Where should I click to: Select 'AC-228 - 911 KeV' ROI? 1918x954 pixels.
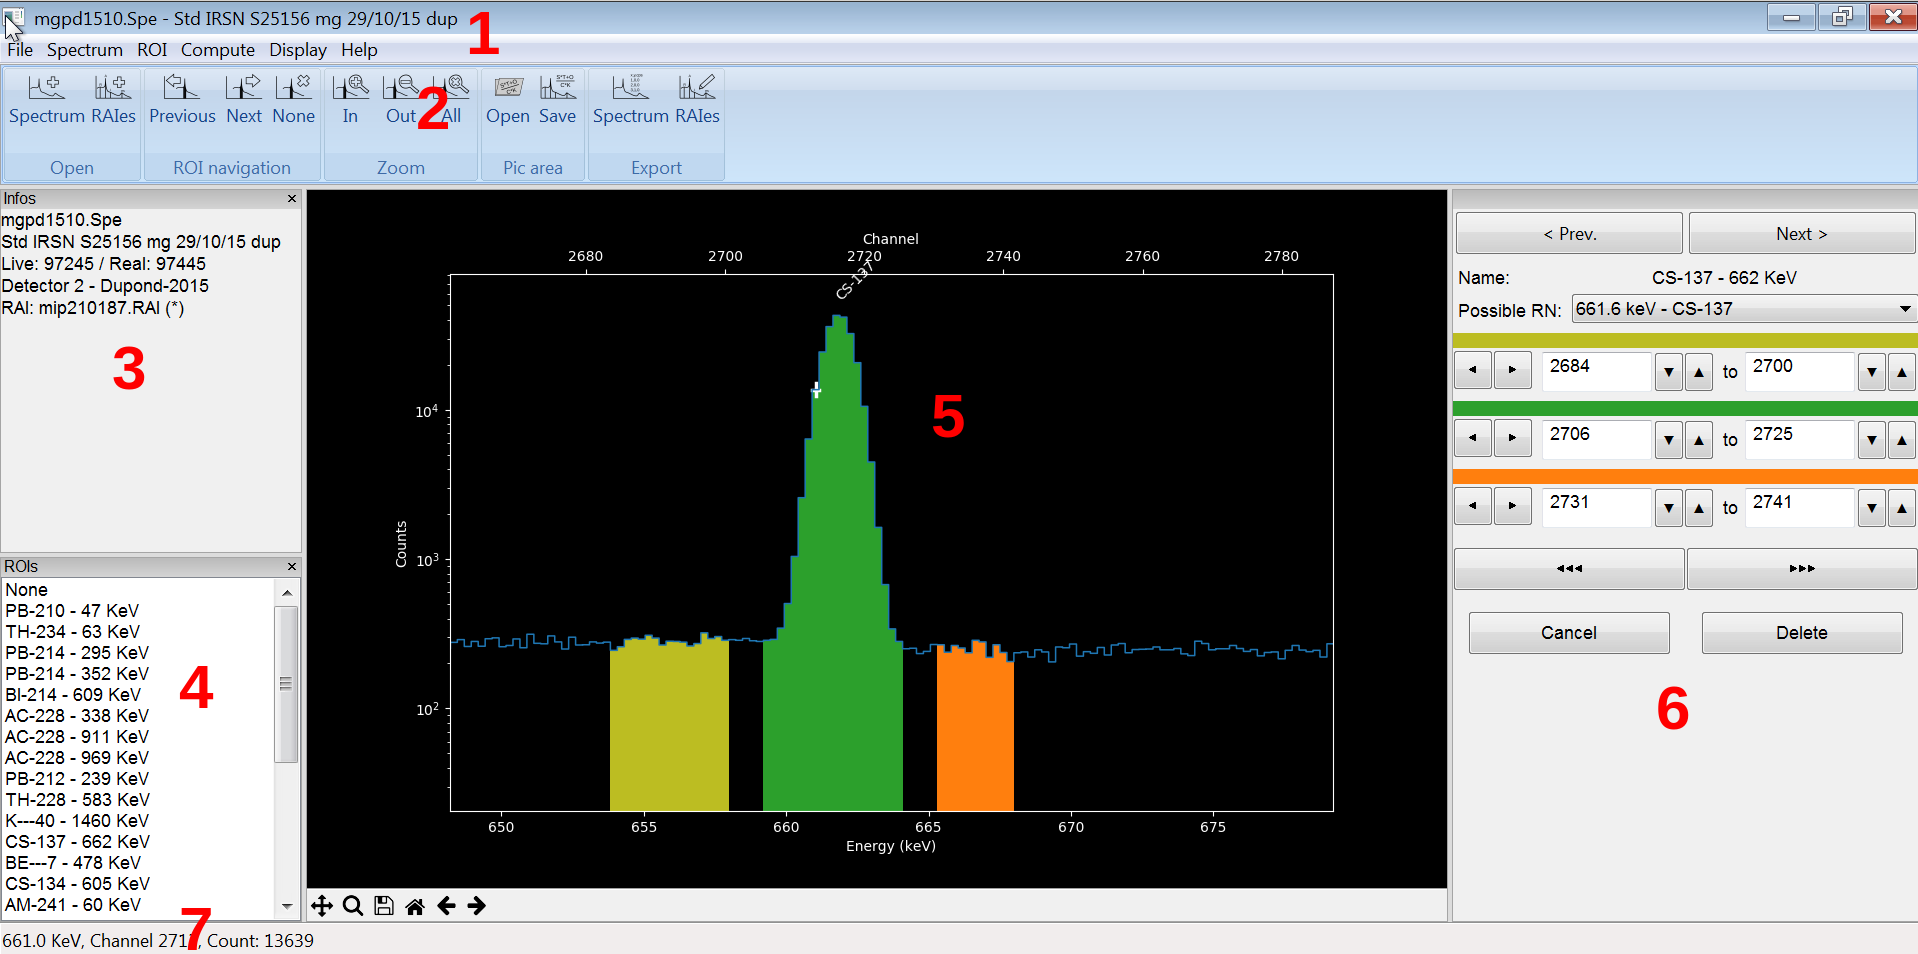click(x=138, y=737)
